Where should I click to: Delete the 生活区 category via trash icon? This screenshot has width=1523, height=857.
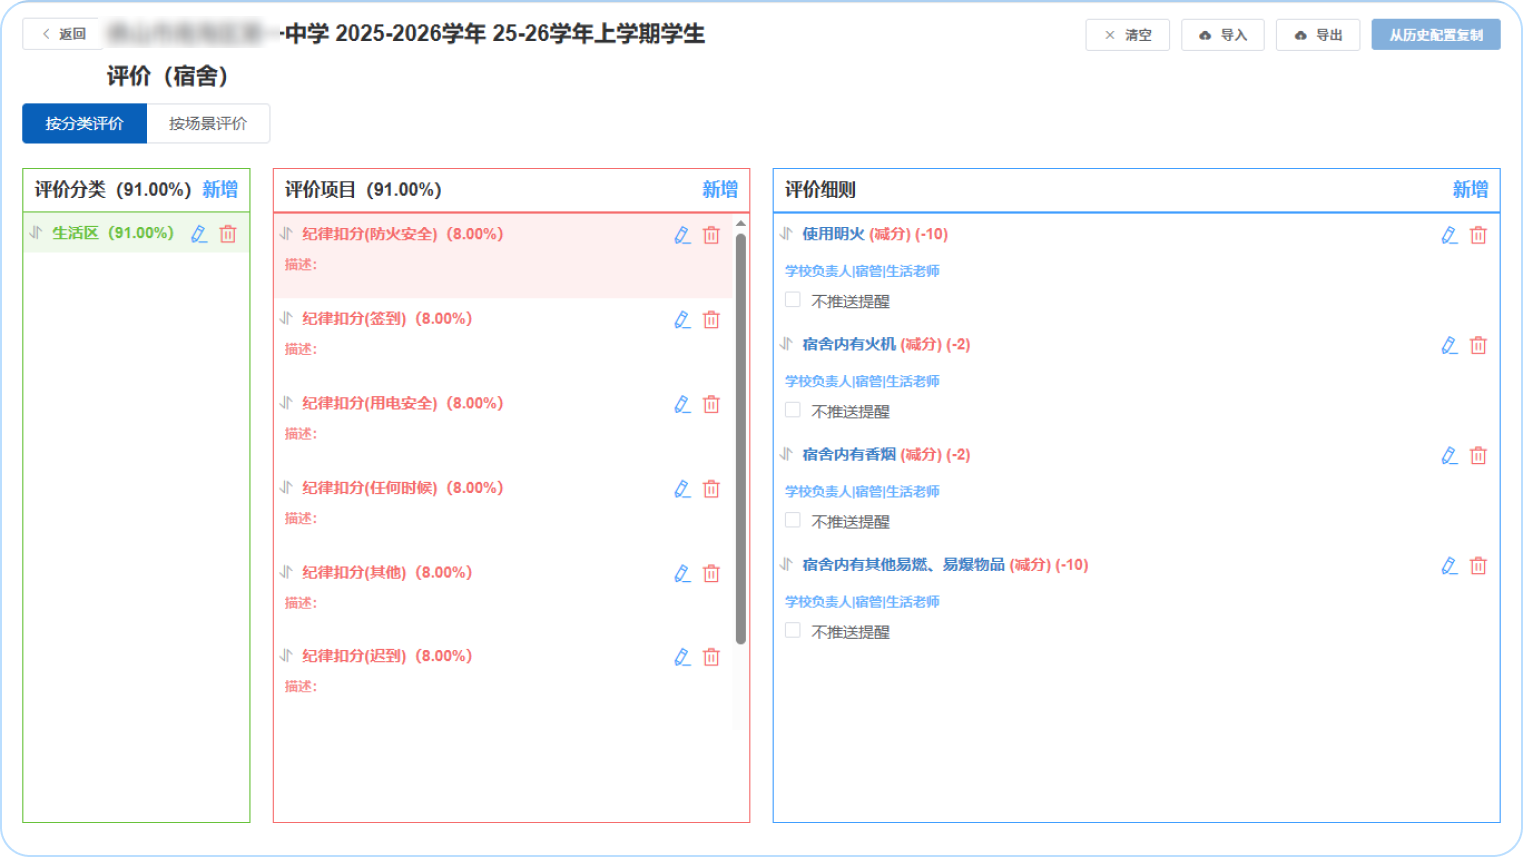[x=228, y=234]
